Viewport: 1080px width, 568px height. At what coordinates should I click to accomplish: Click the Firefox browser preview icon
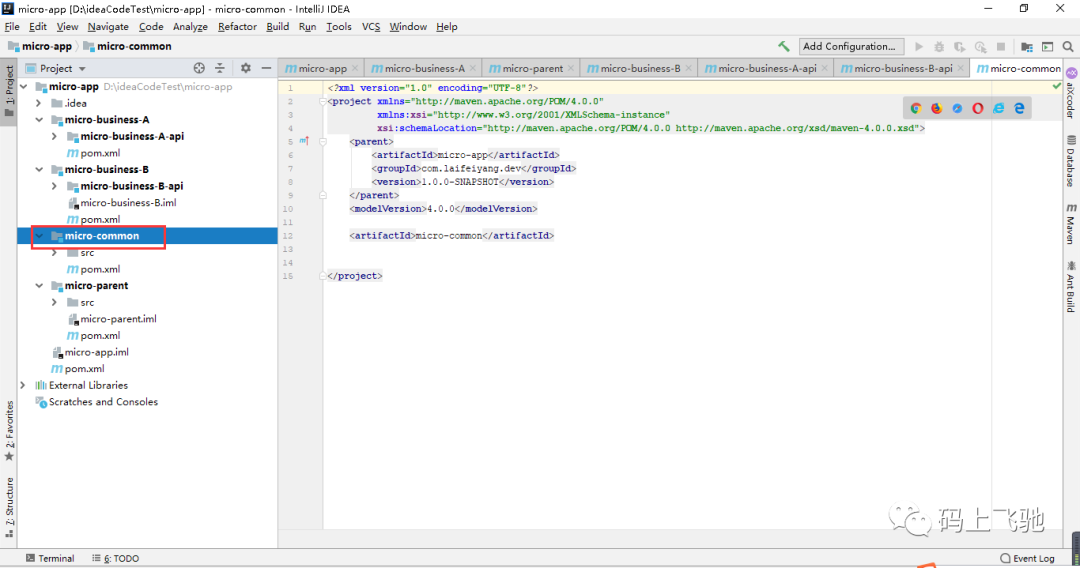[x=936, y=108]
